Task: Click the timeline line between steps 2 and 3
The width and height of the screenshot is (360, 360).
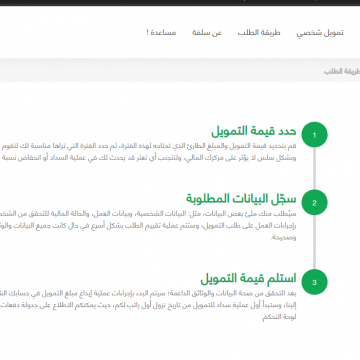Action: 314,242
